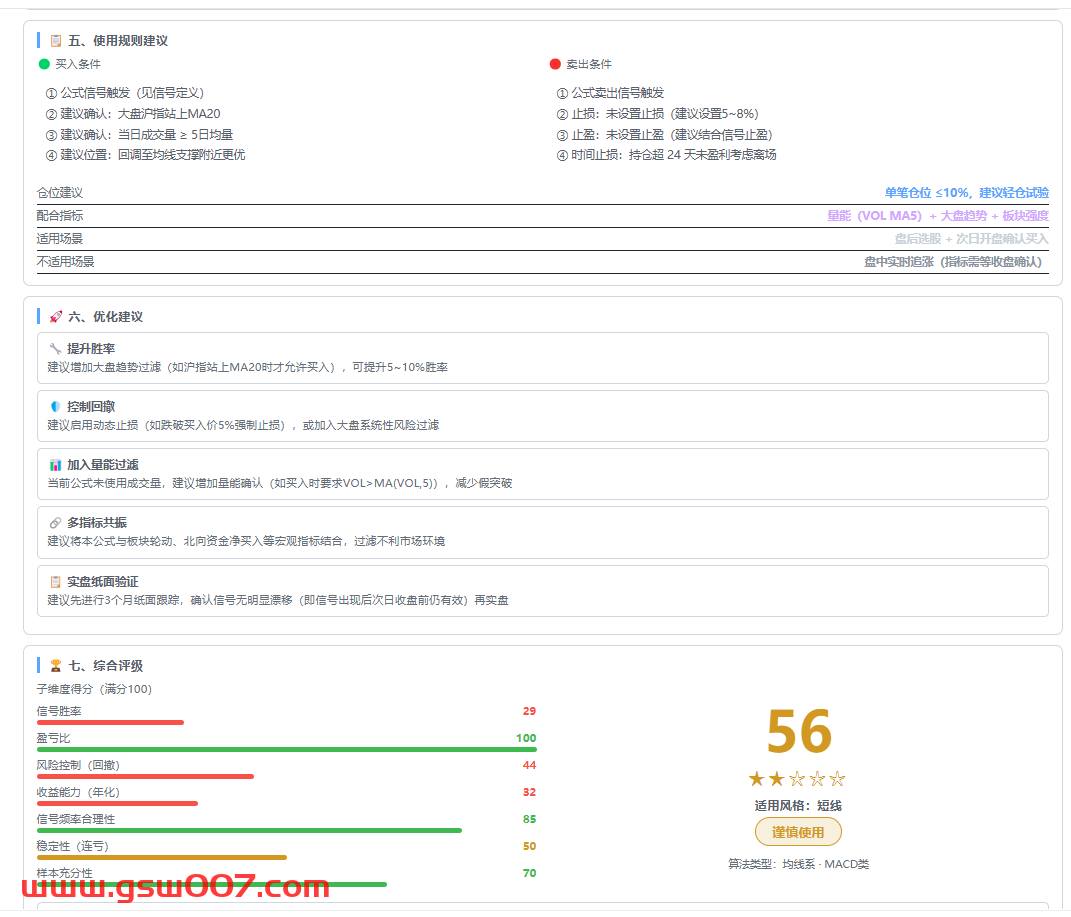This screenshot has height=917, width=1071.
Task: Click the large 56 overall score
Action: [x=798, y=732]
